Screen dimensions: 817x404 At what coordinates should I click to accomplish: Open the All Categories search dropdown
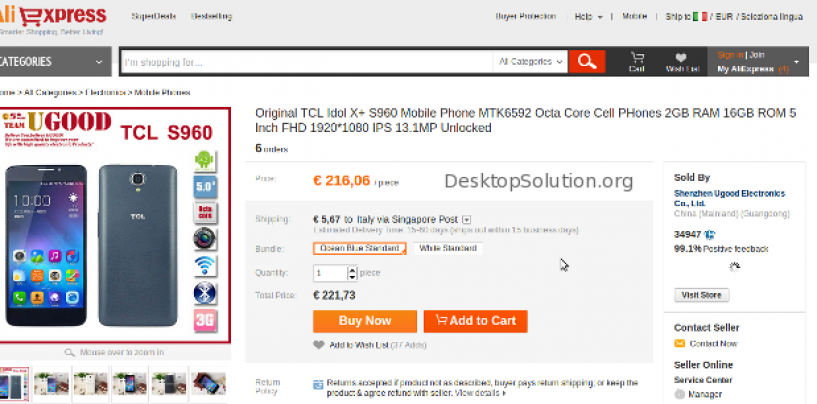(531, 62)
